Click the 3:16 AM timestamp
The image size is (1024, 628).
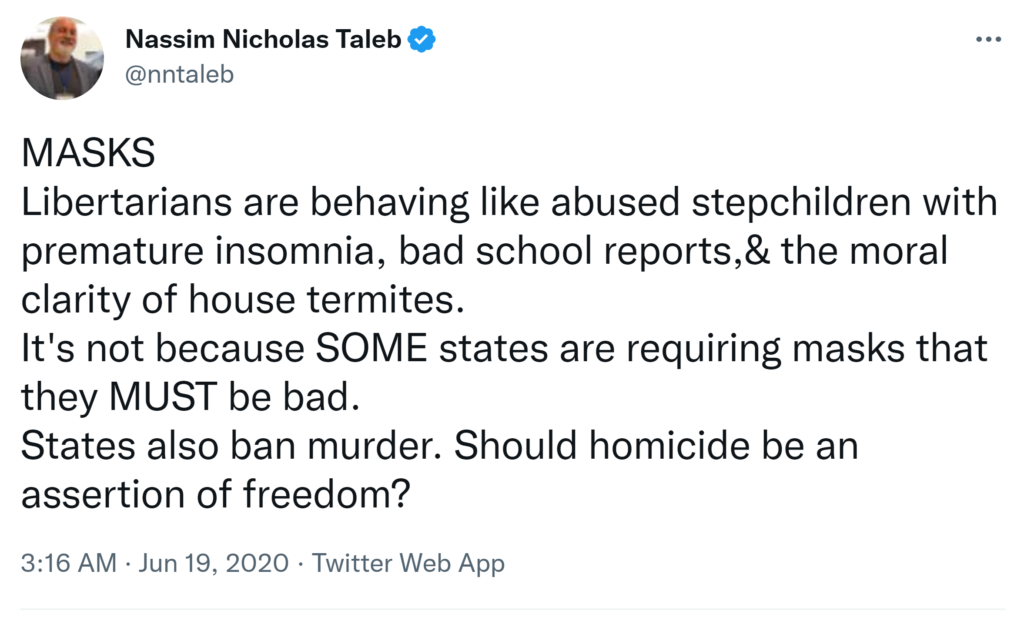69,563
